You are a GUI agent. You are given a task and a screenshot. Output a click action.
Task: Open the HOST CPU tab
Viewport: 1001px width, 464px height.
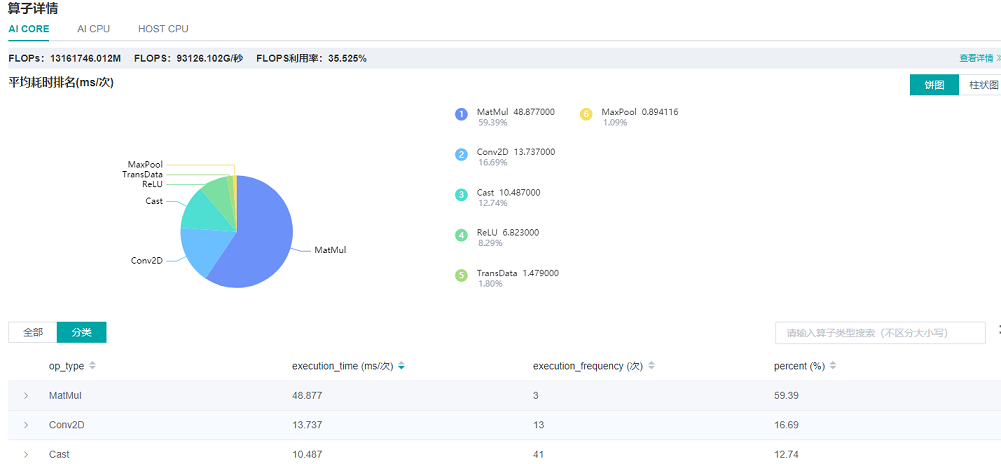point(163,29)
